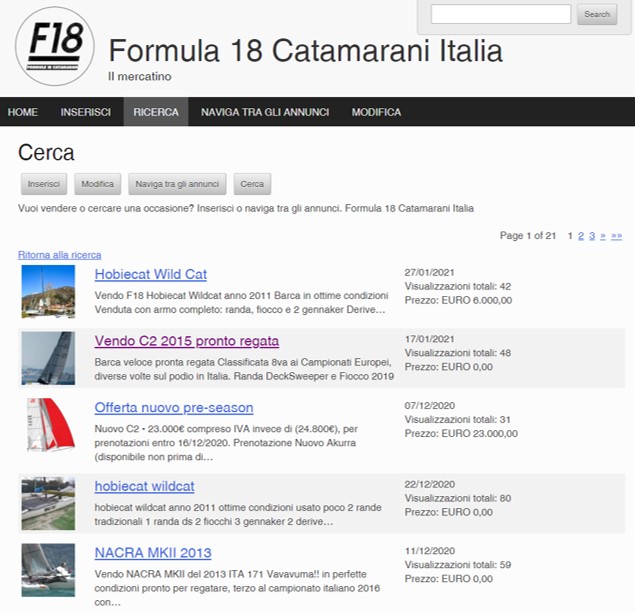Click the date 17/01/2021
The height and width of the screenshot is (613, 635).
coord(429,339)
